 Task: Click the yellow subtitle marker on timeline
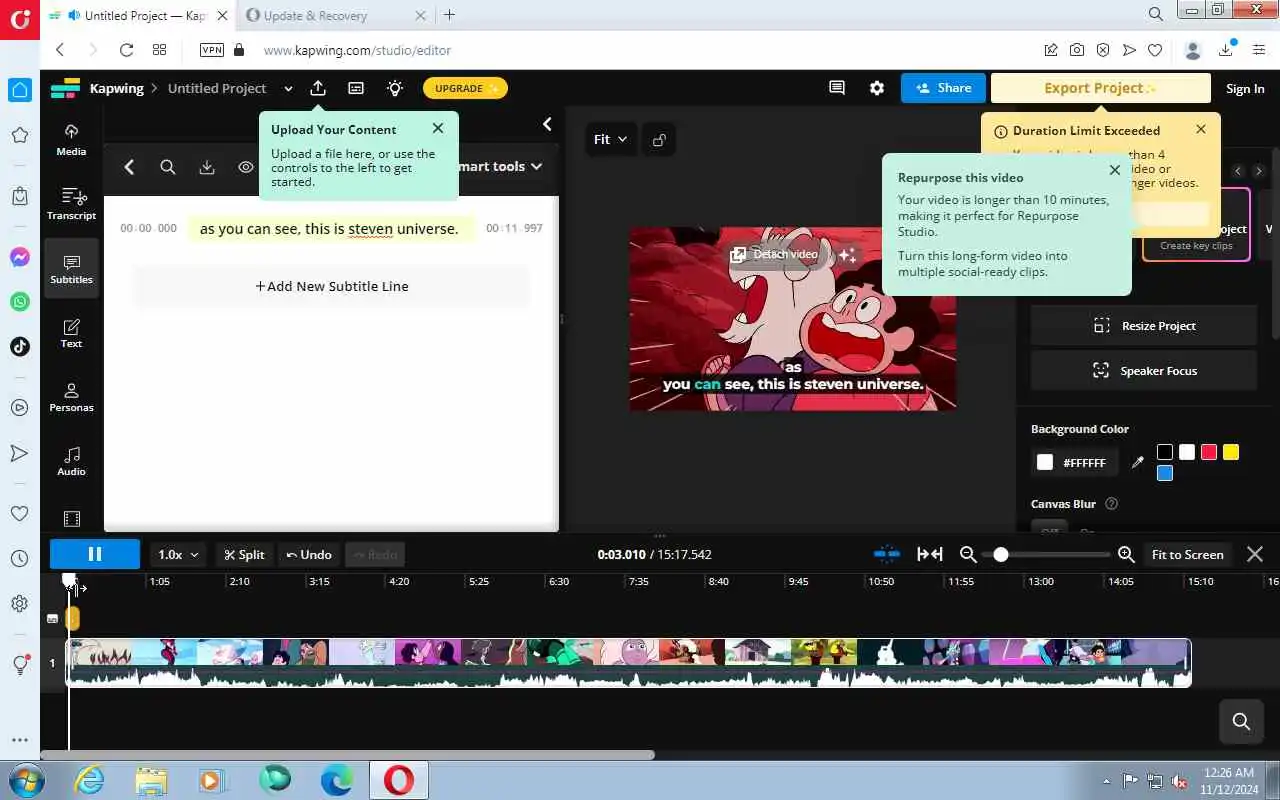click(x=72, y=619)
